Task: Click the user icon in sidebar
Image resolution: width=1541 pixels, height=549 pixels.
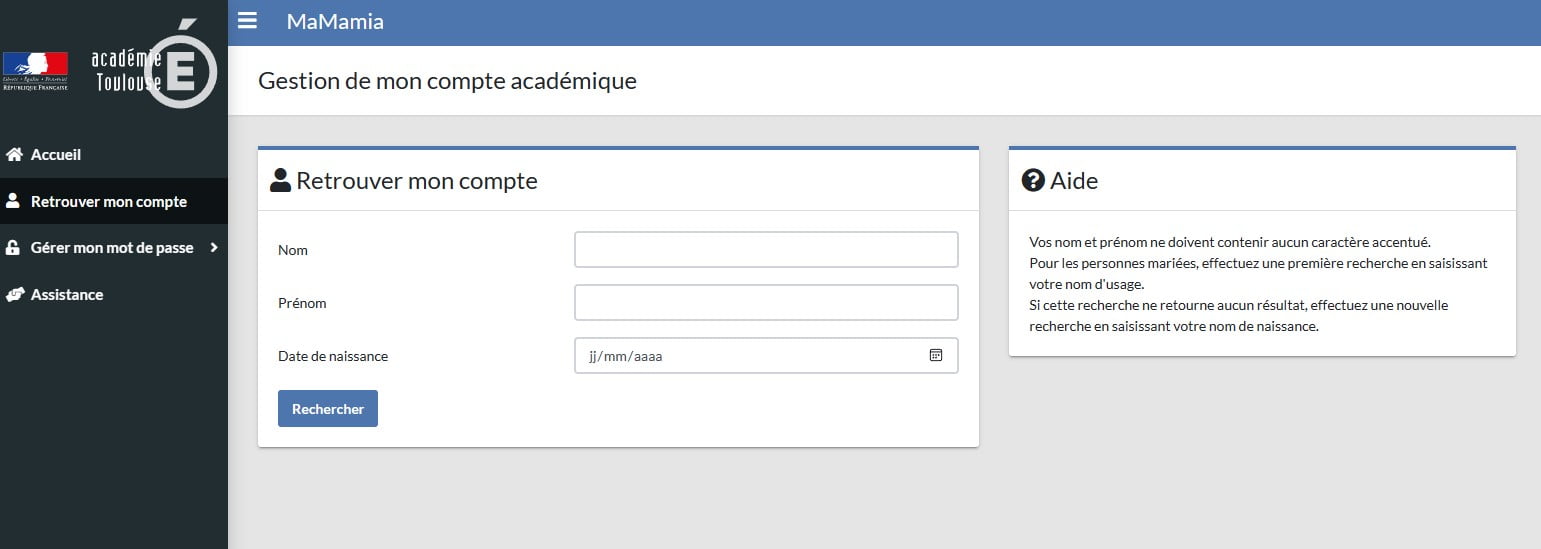Action: pyautogui.click(x=13, y=201)
